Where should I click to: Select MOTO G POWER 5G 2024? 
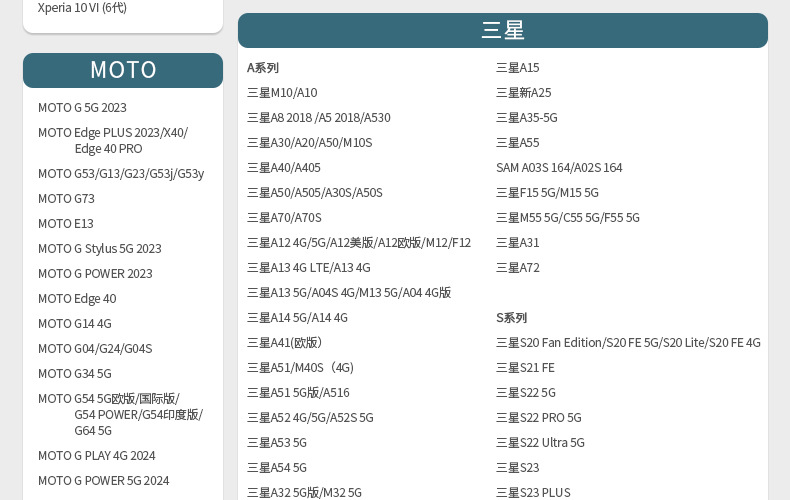click(103, 481)
